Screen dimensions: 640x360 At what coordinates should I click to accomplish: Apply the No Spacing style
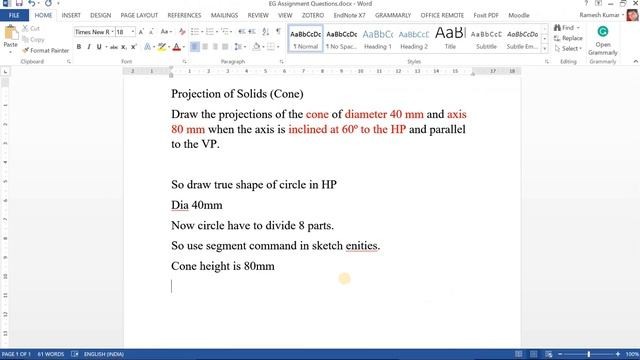click(341, 39)
